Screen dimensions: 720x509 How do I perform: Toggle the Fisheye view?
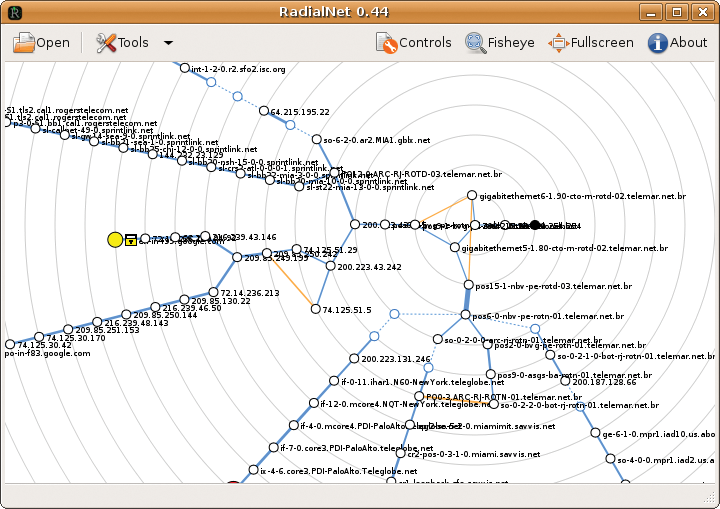tap(500, 43)
